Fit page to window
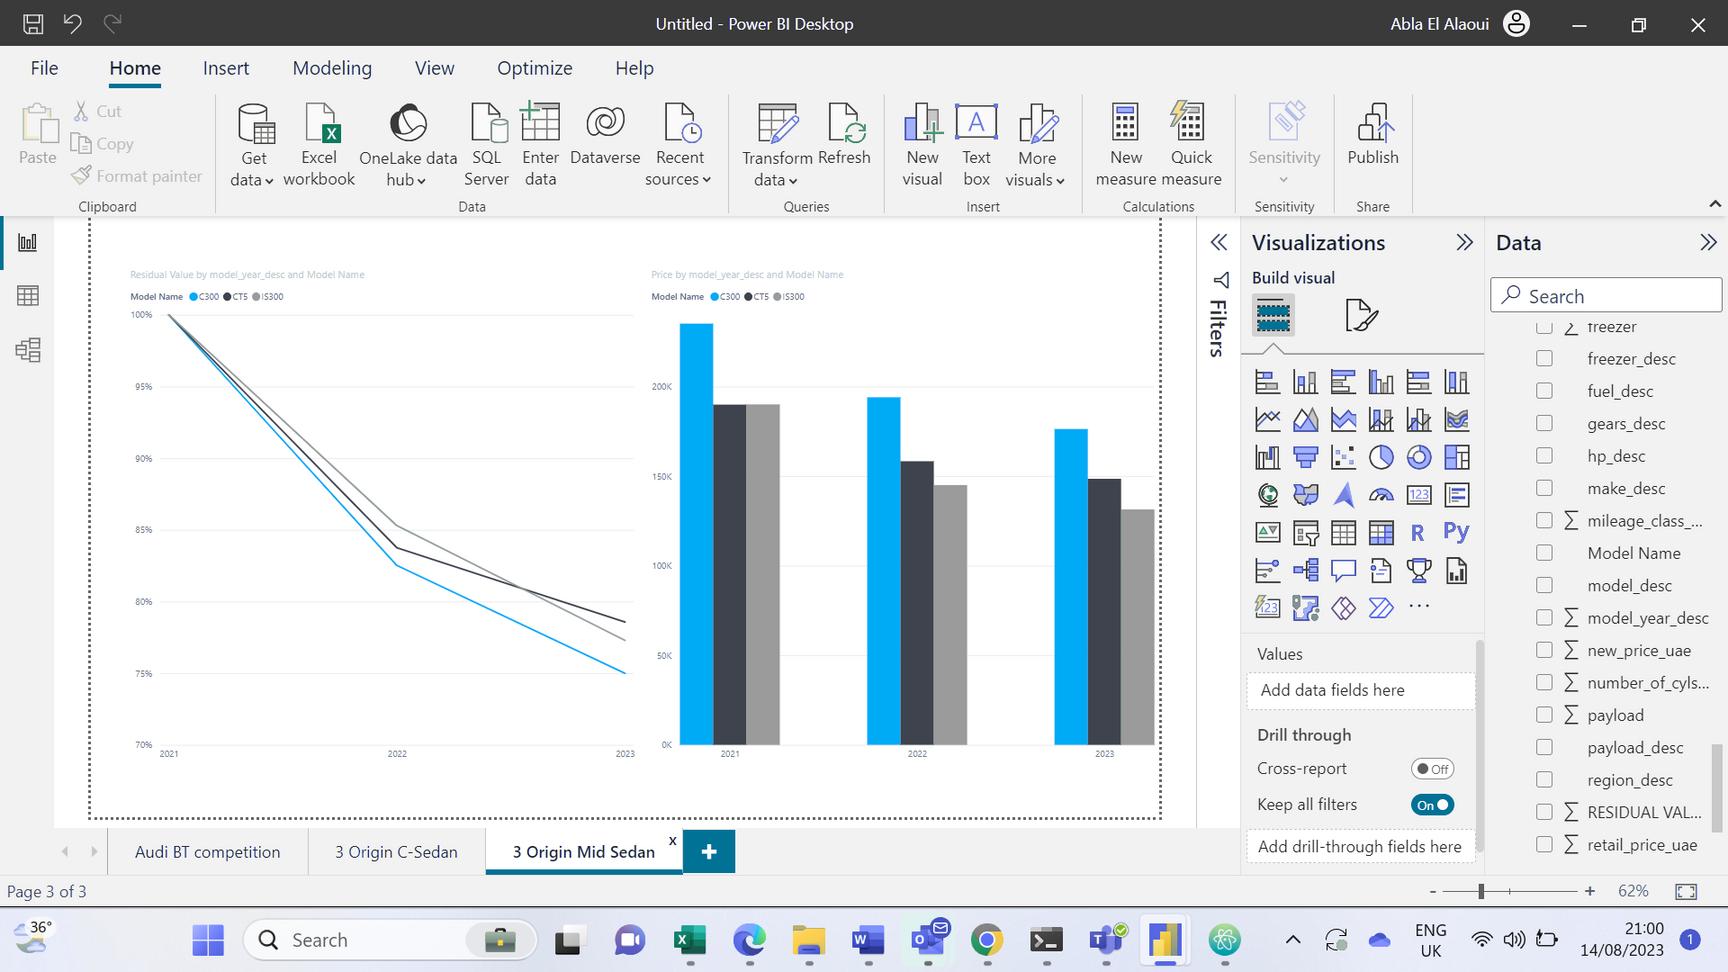 (1686, 891)
